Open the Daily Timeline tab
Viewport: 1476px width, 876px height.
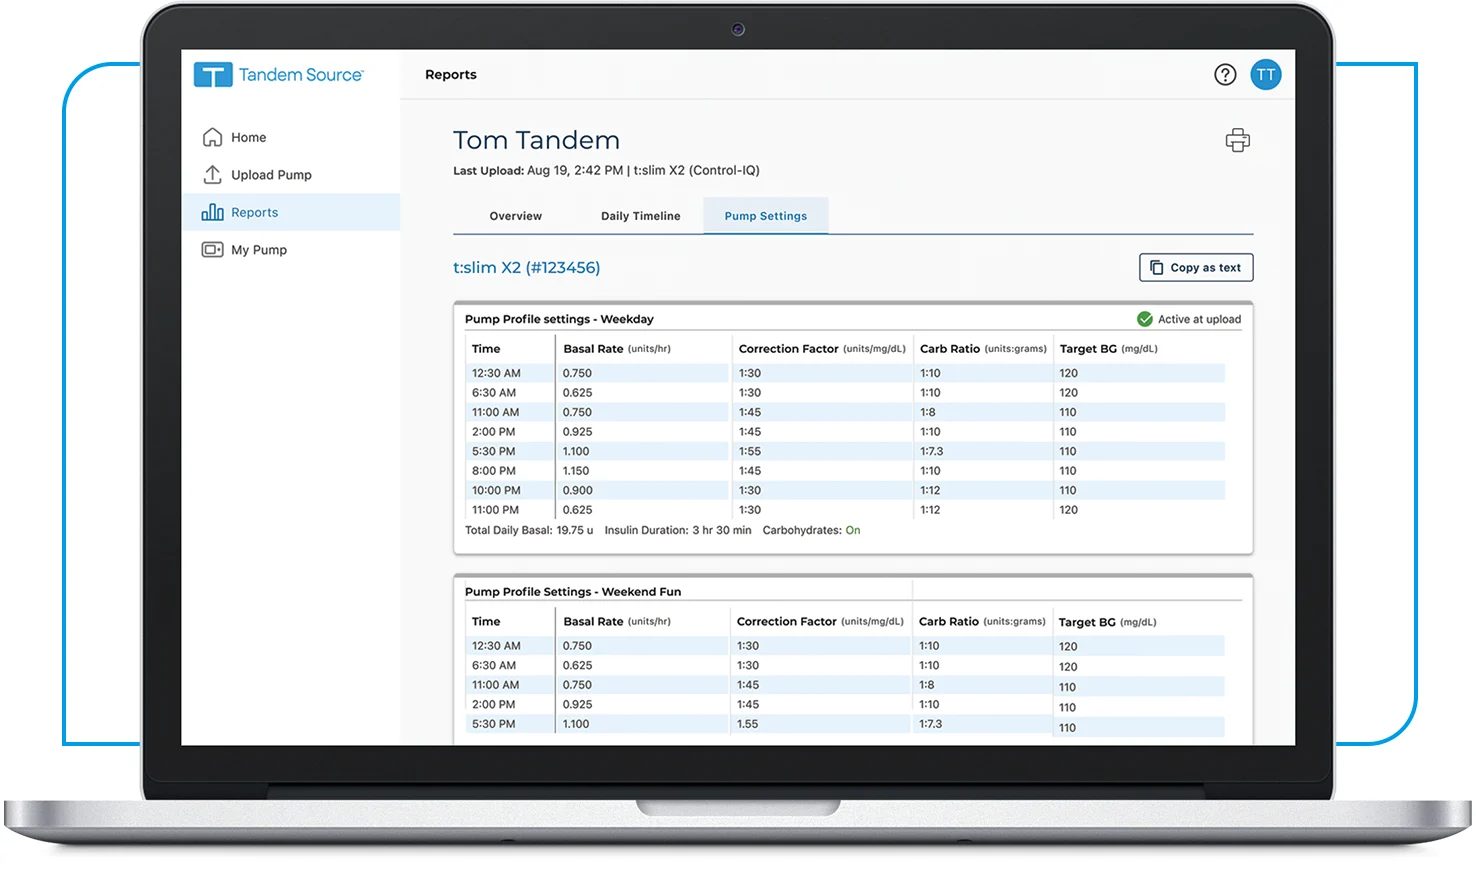[x=641, y=215]
